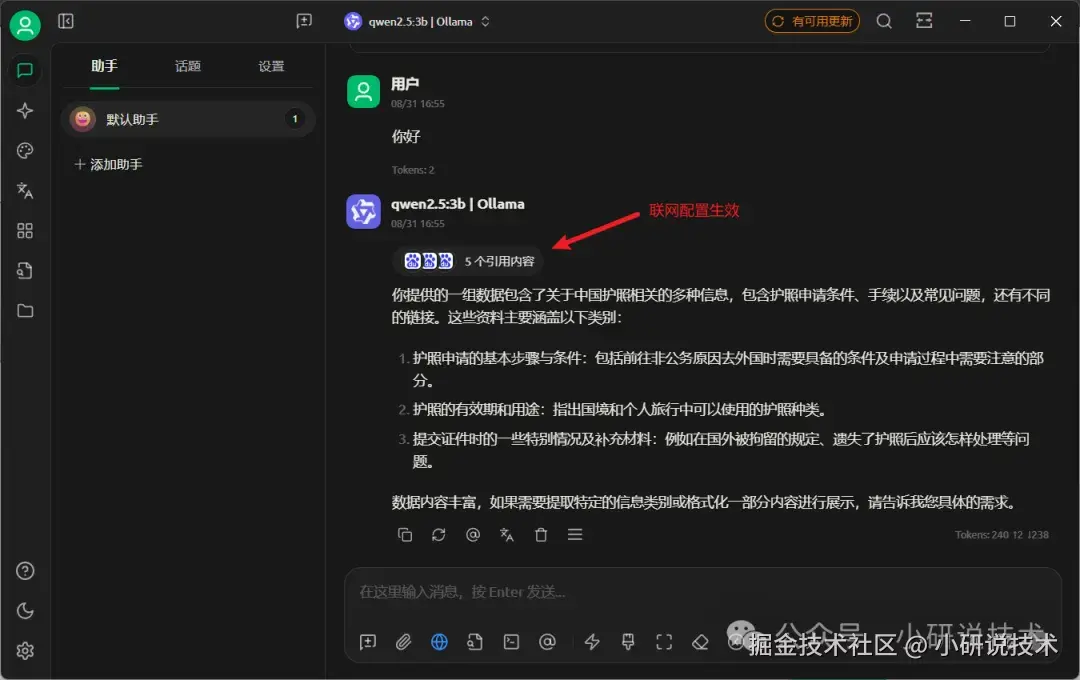Regenerate the assistant reply
The image size is (1080, 680).
(x=439, y=535)
